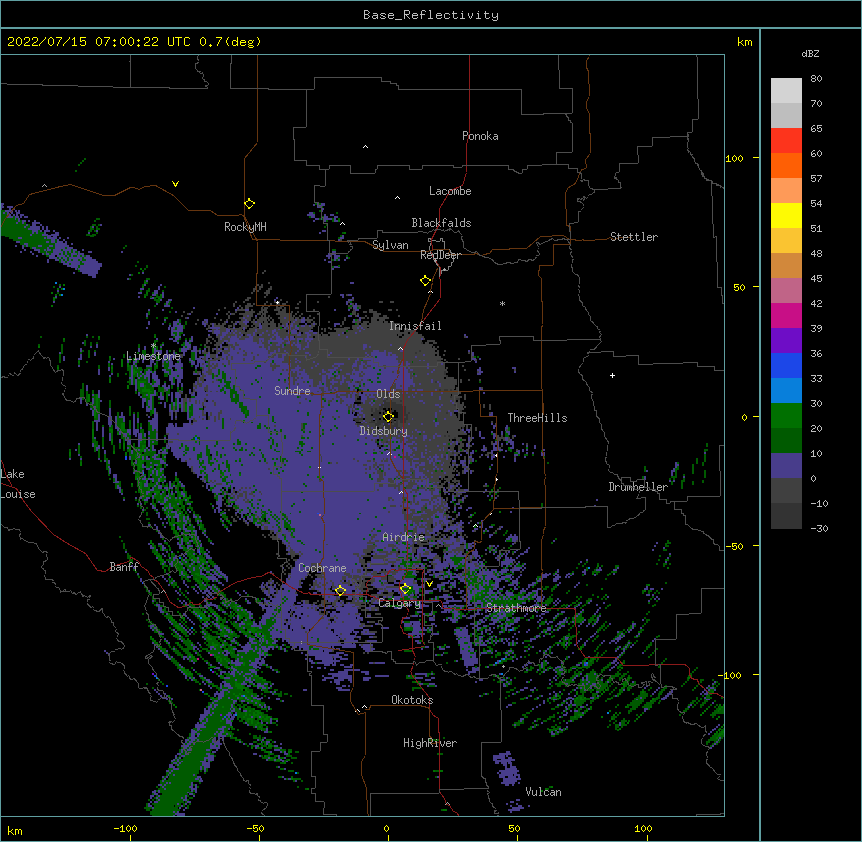Click the RockyMH label
The image size is (862, 842).
[x=245, y=227]
